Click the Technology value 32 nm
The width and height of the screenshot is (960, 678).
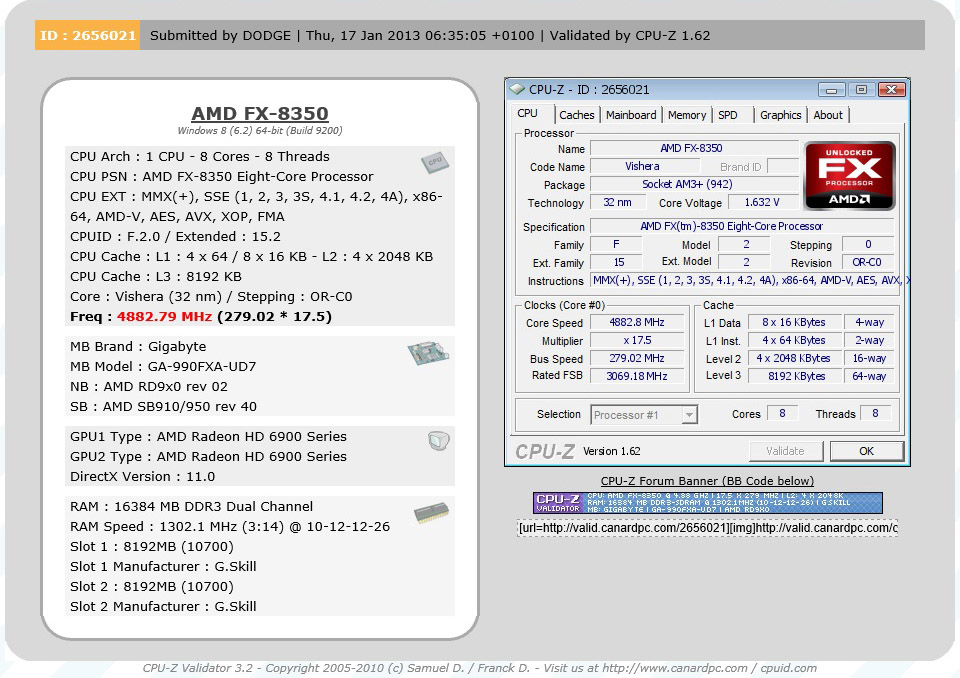pos(617,202)
